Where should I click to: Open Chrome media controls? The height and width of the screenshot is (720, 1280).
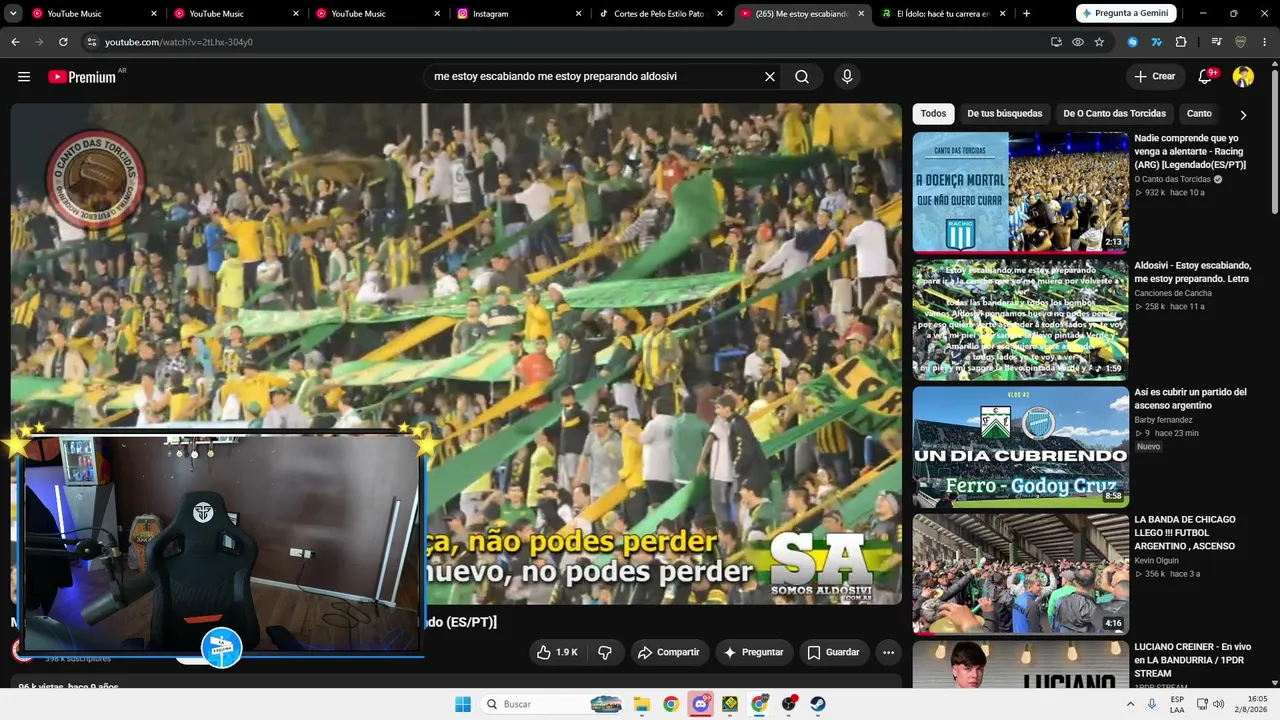(1216, 42)
